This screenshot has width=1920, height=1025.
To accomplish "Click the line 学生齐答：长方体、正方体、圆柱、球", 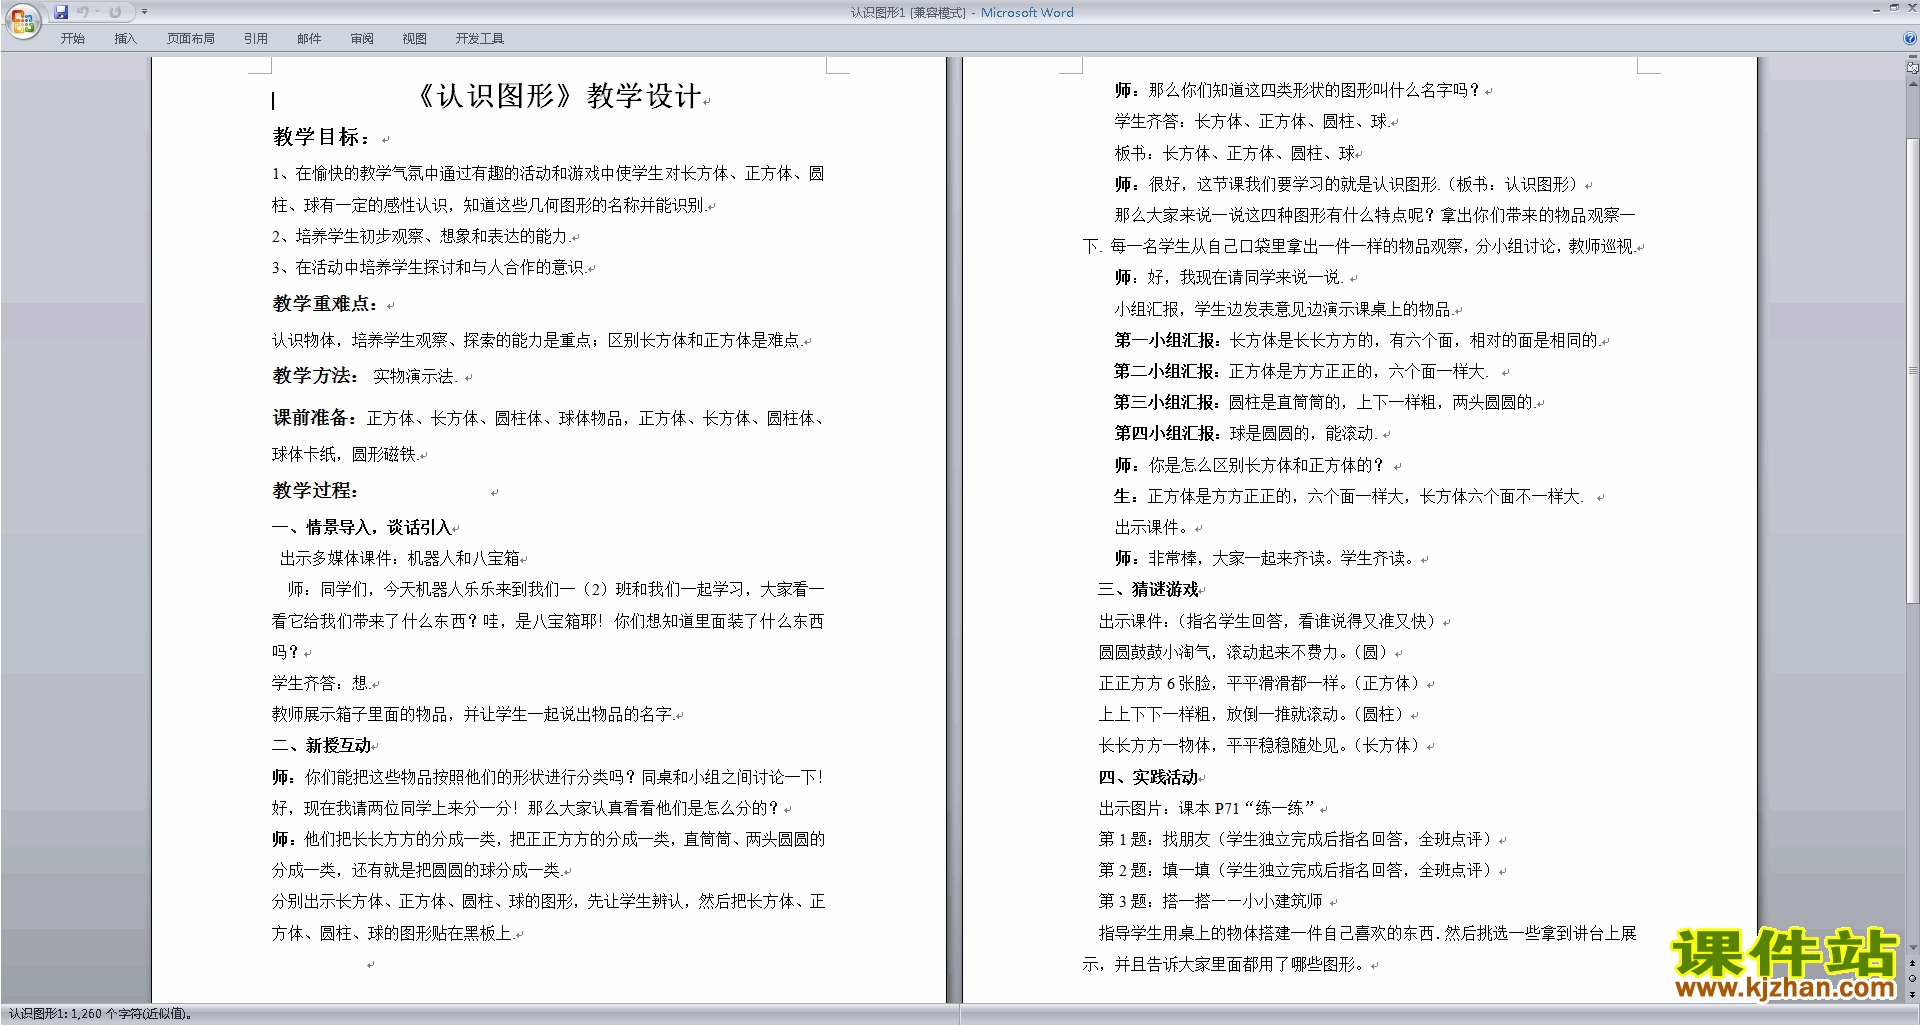I will point(1251,121).
